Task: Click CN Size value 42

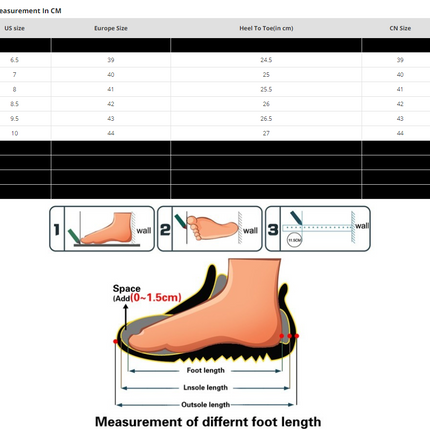Action: tap(400, 104)
